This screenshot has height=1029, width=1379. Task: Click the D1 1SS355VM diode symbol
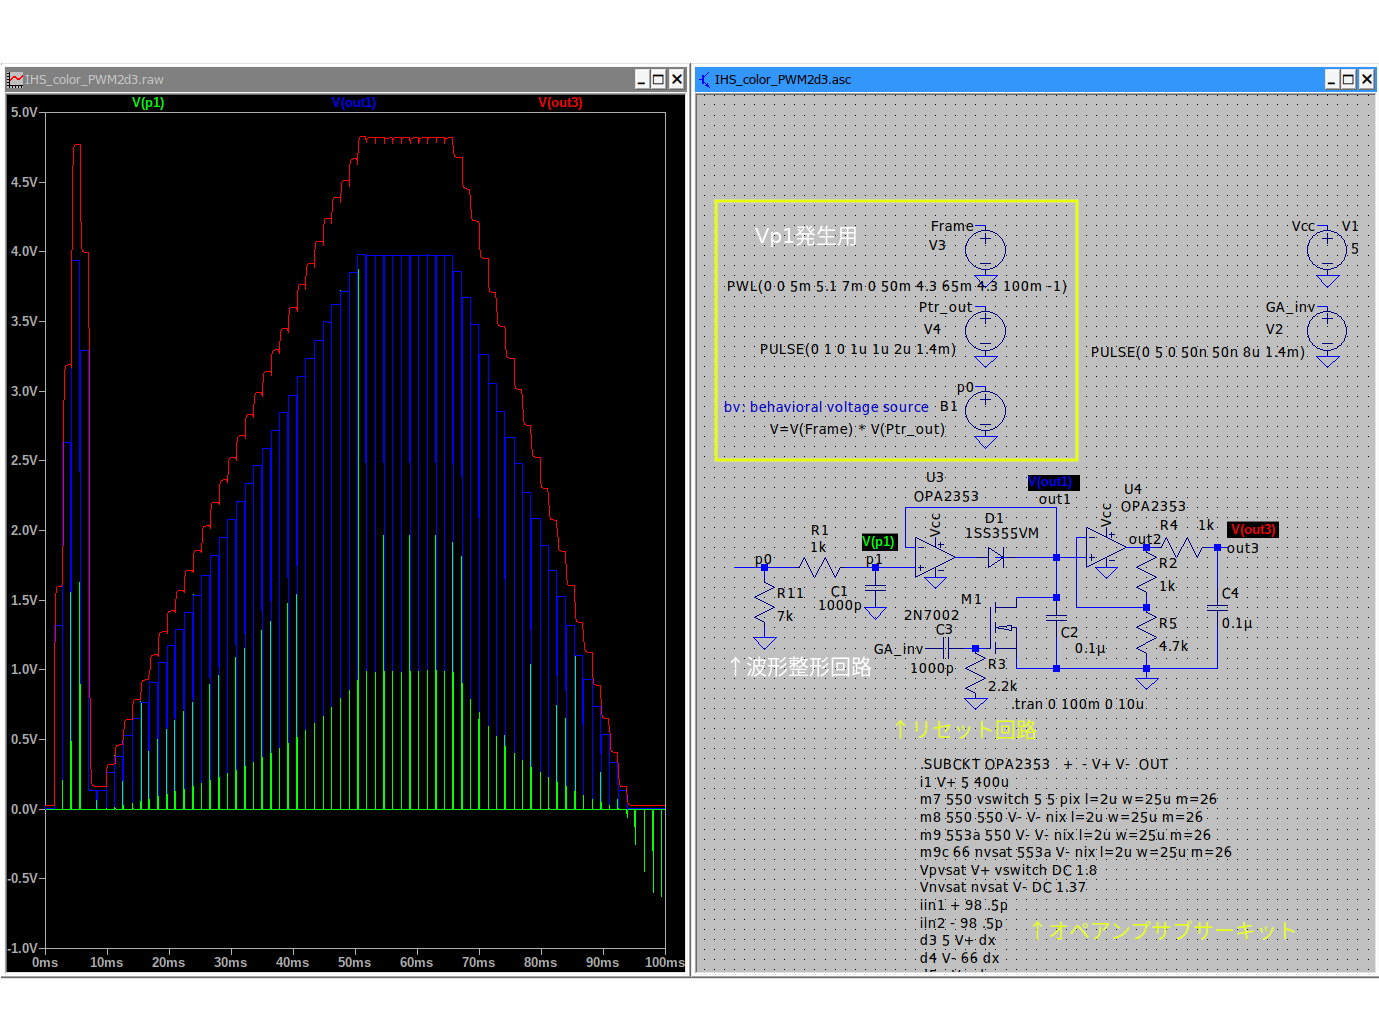[x=996, y=558]
